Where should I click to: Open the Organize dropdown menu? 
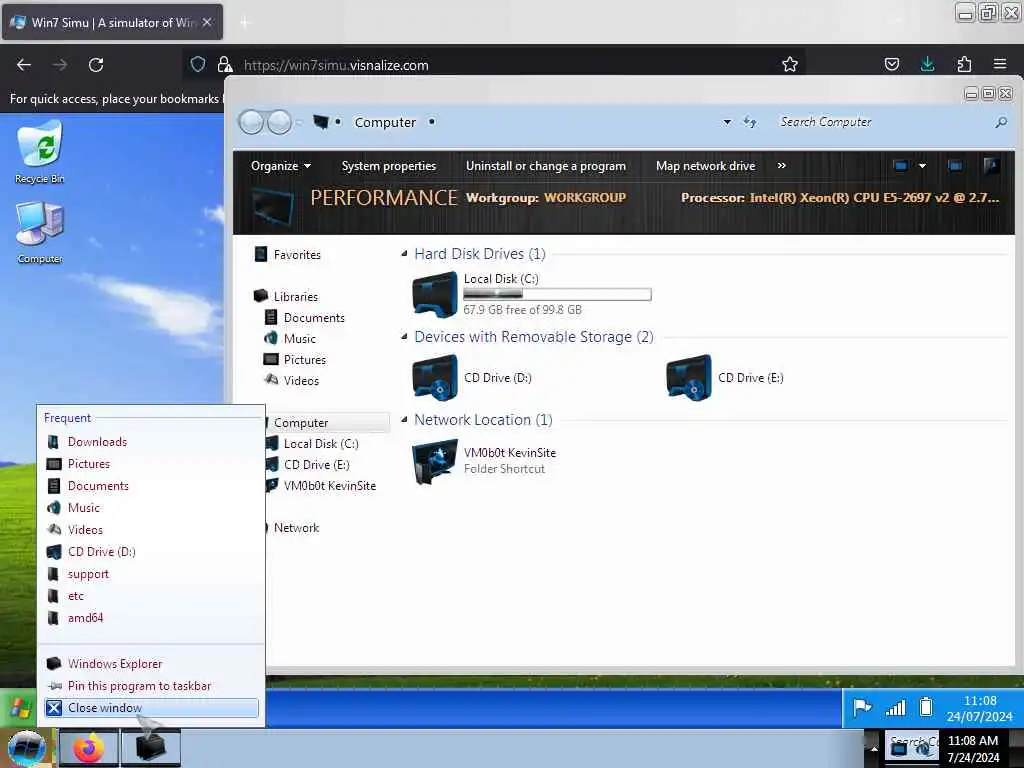281,166
